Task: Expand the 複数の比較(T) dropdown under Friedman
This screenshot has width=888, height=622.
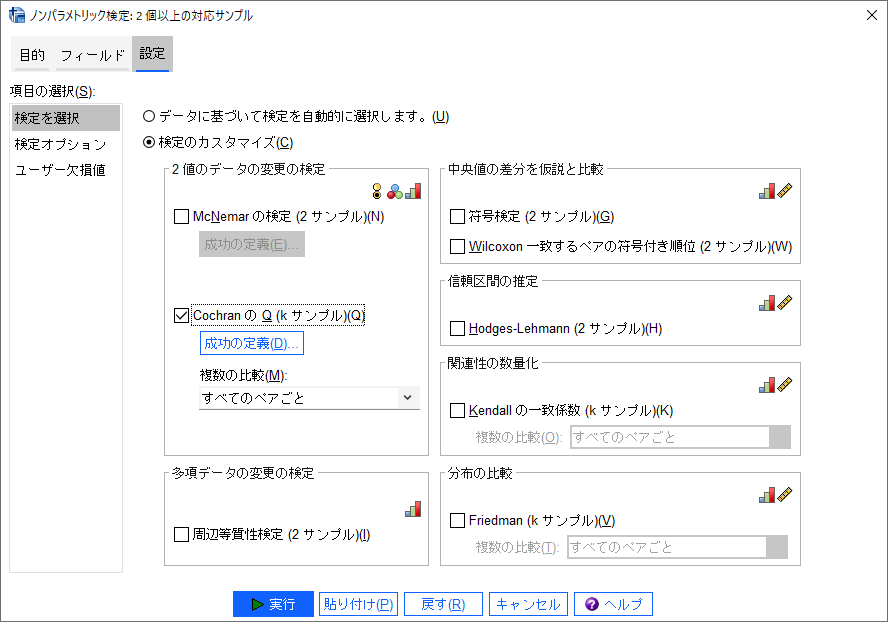Action: tap(677, 547)
